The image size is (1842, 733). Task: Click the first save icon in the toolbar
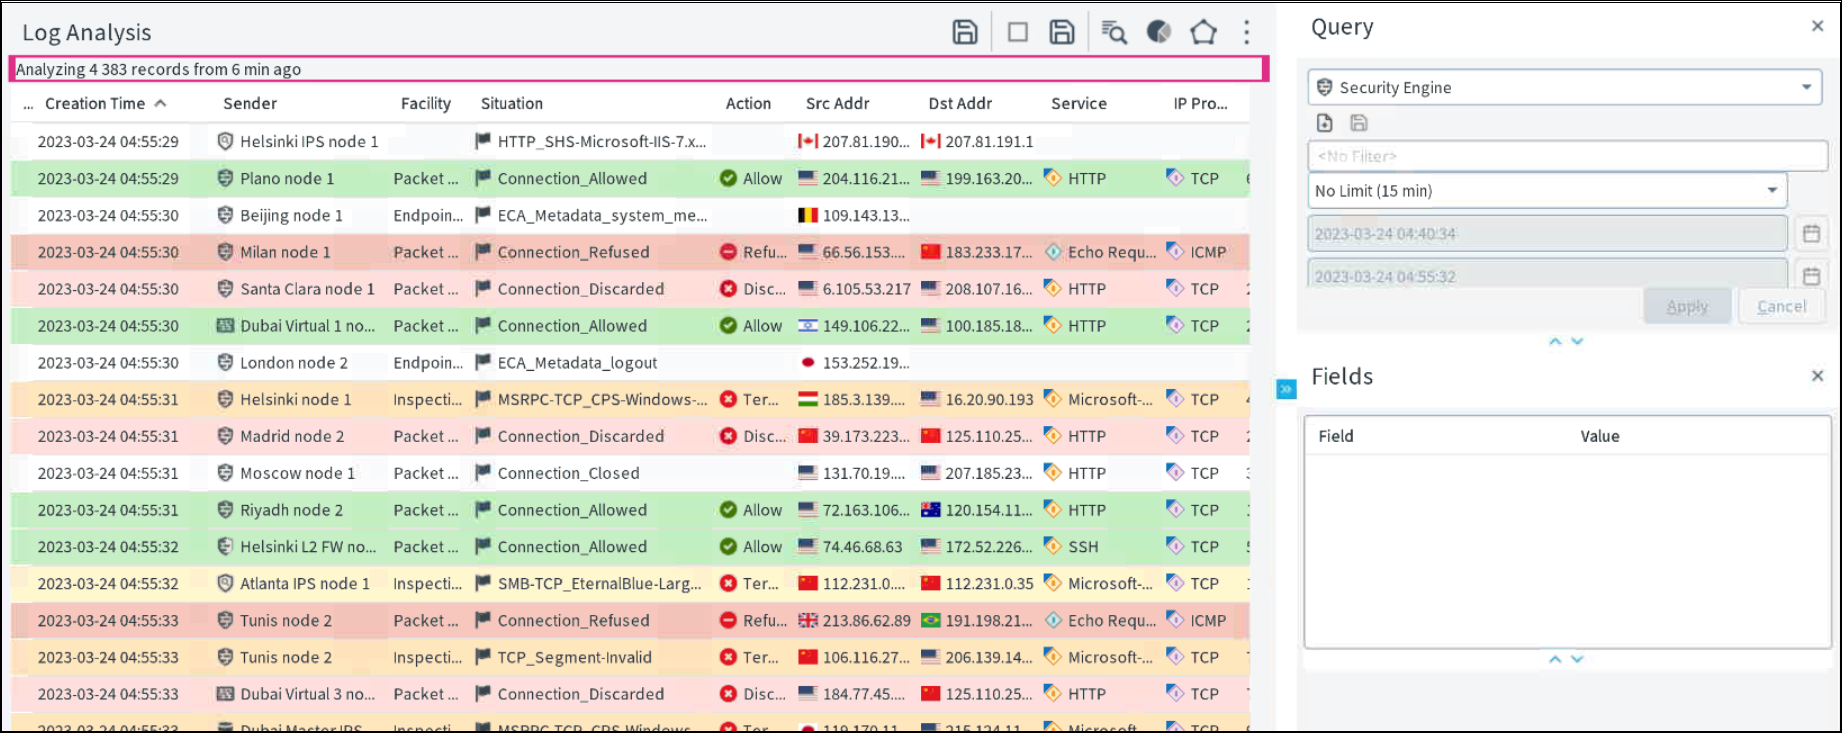click(964, 32)
